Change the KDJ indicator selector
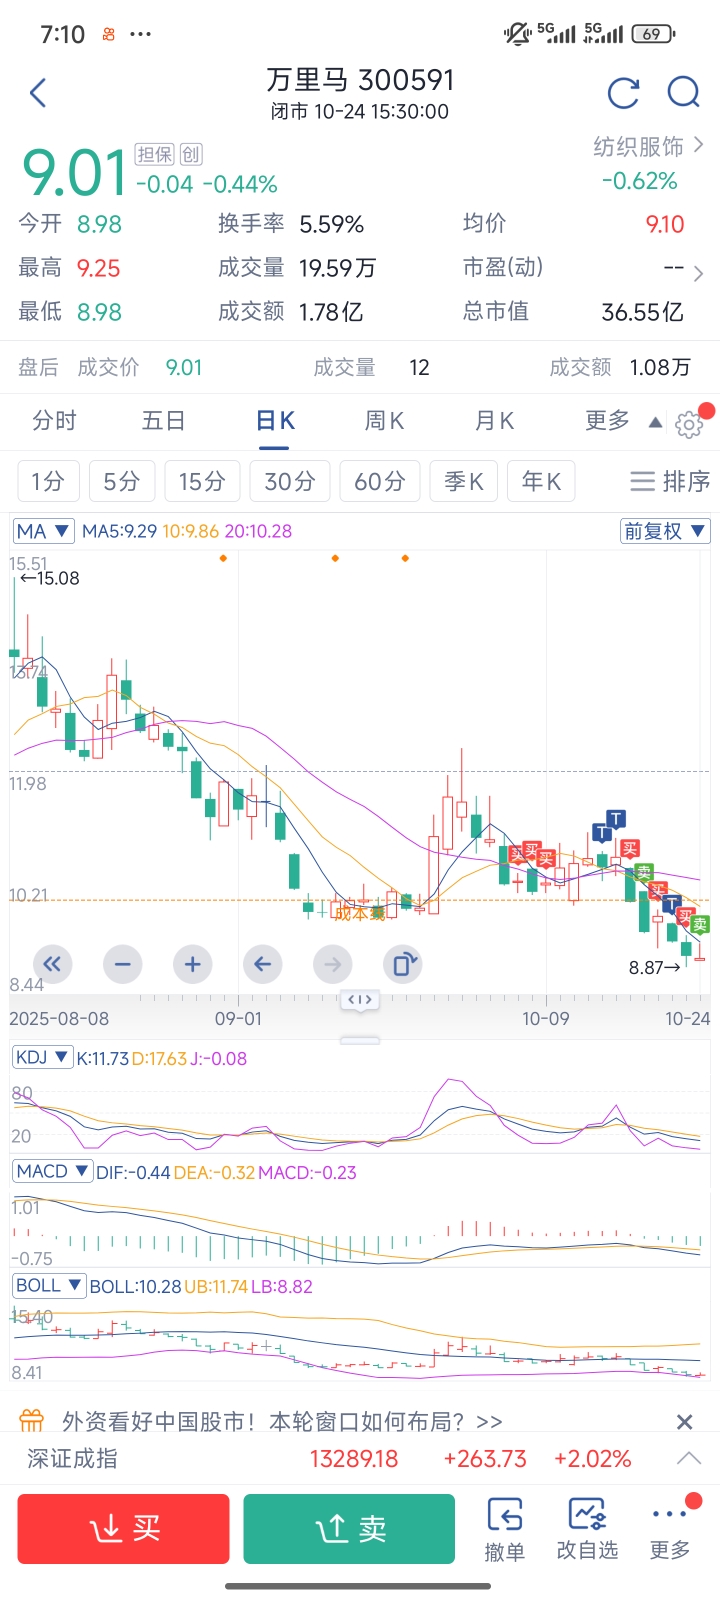 click(x=42, y=1058)
